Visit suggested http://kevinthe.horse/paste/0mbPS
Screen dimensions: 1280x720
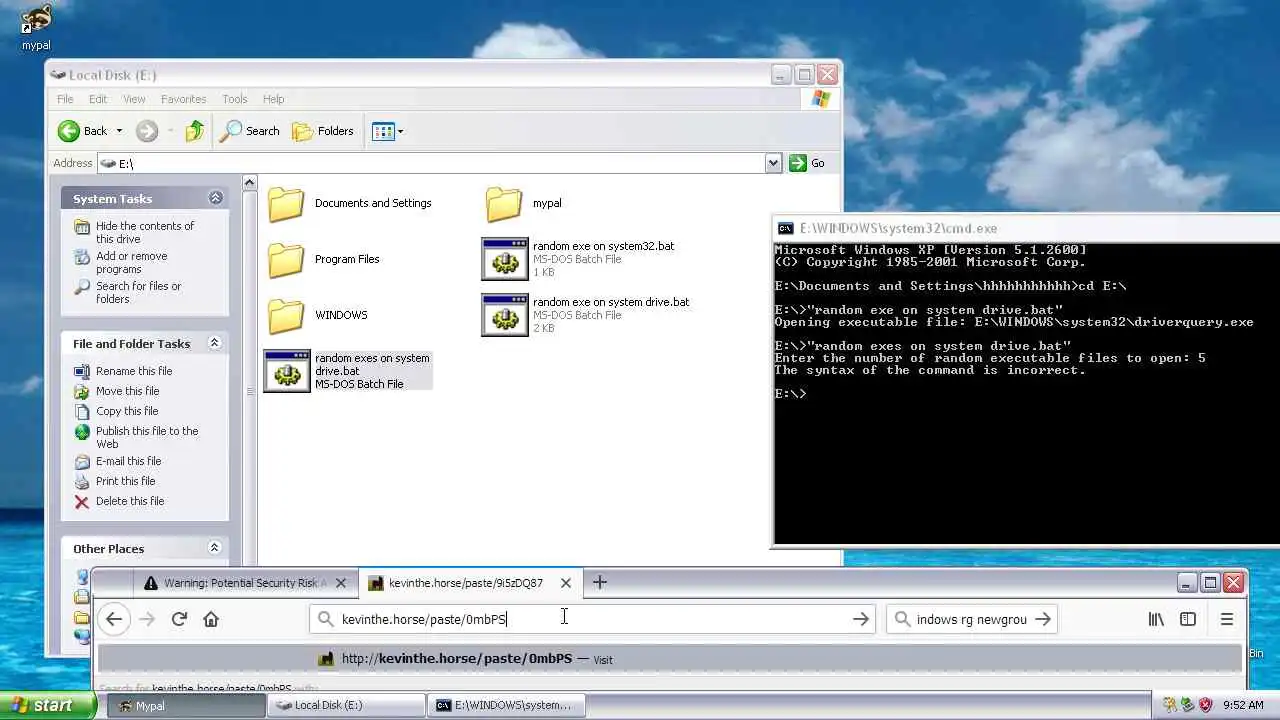[x=669, y=659]
